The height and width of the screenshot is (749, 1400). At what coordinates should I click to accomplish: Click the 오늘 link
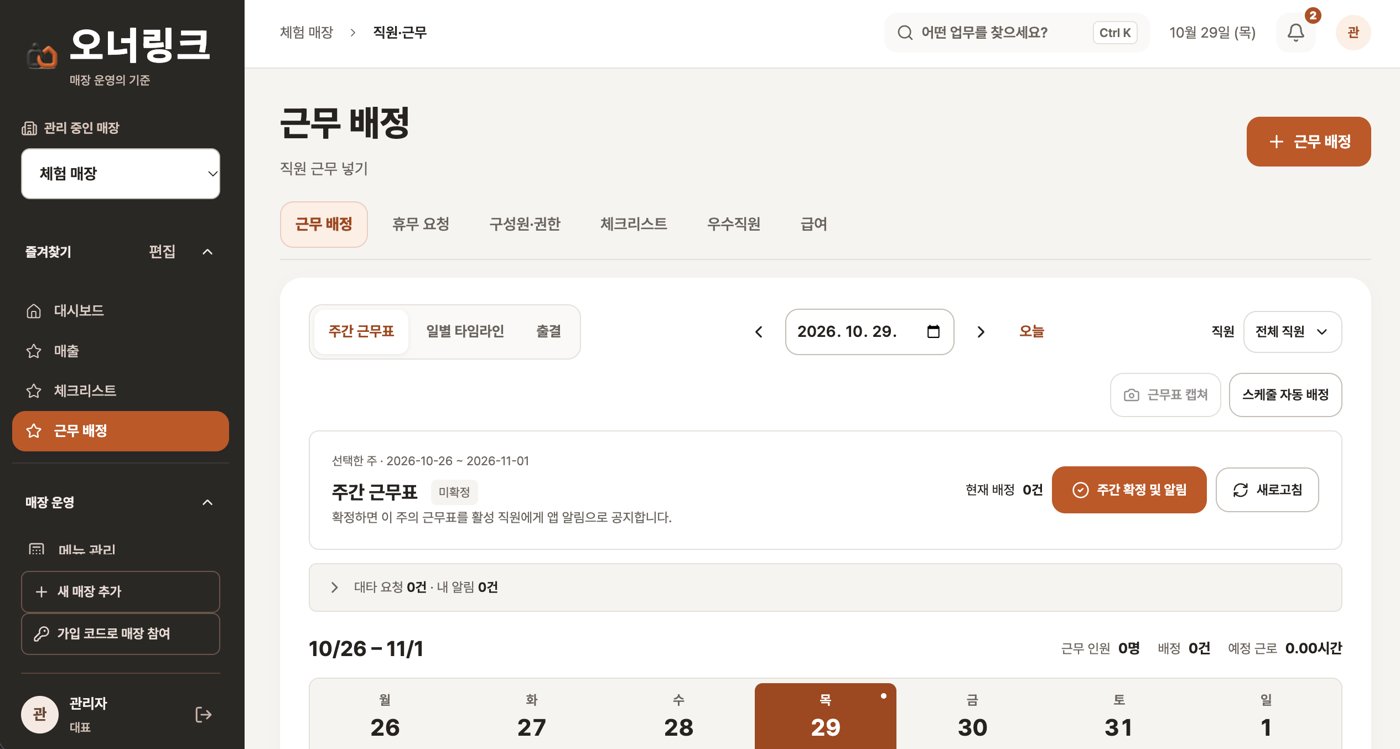(1032, 332)
